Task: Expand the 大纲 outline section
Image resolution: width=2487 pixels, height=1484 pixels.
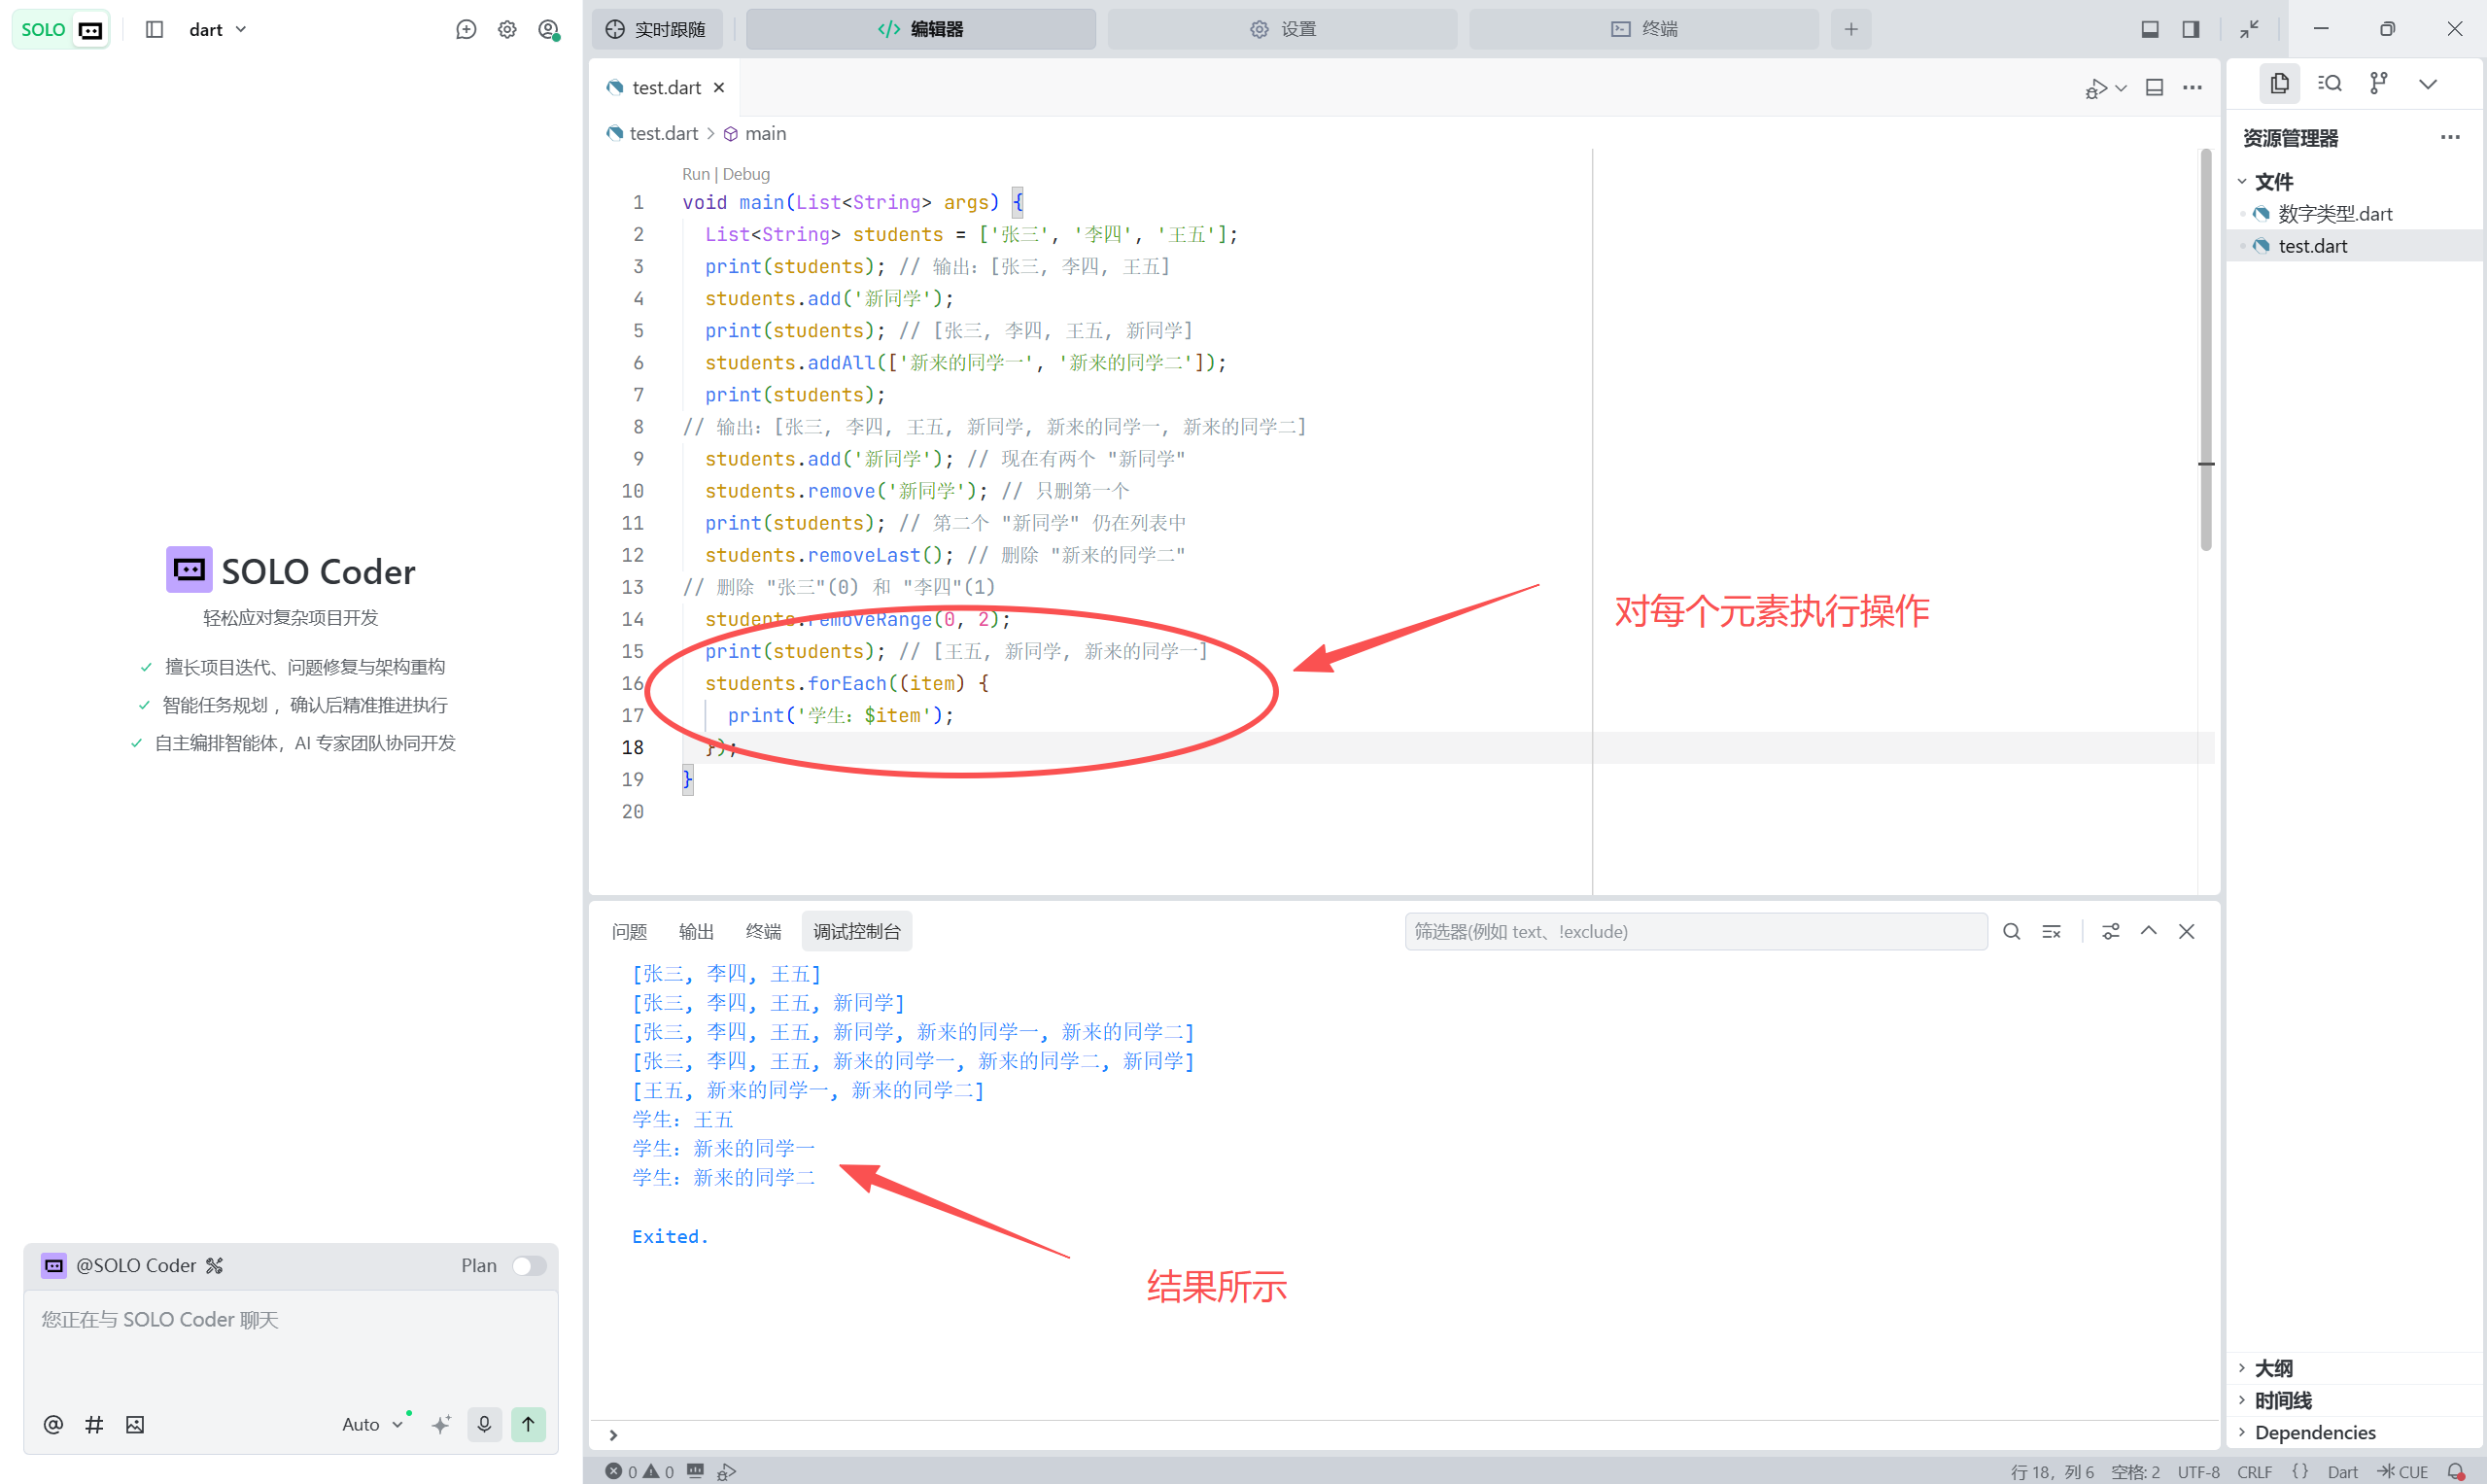Action: [x=2273, y=1367]
